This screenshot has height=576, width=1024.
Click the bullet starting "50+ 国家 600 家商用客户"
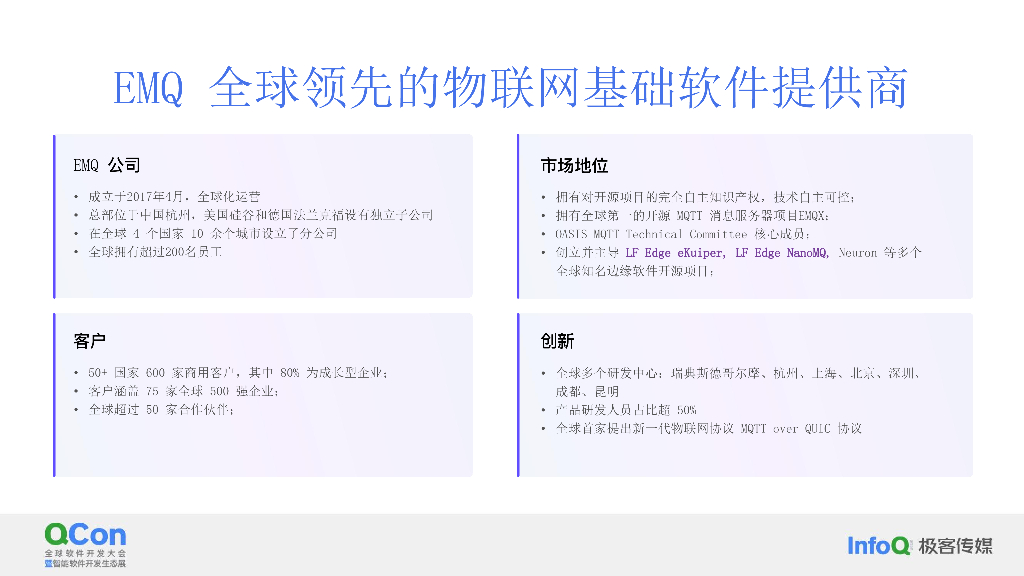tap(238, 373)
